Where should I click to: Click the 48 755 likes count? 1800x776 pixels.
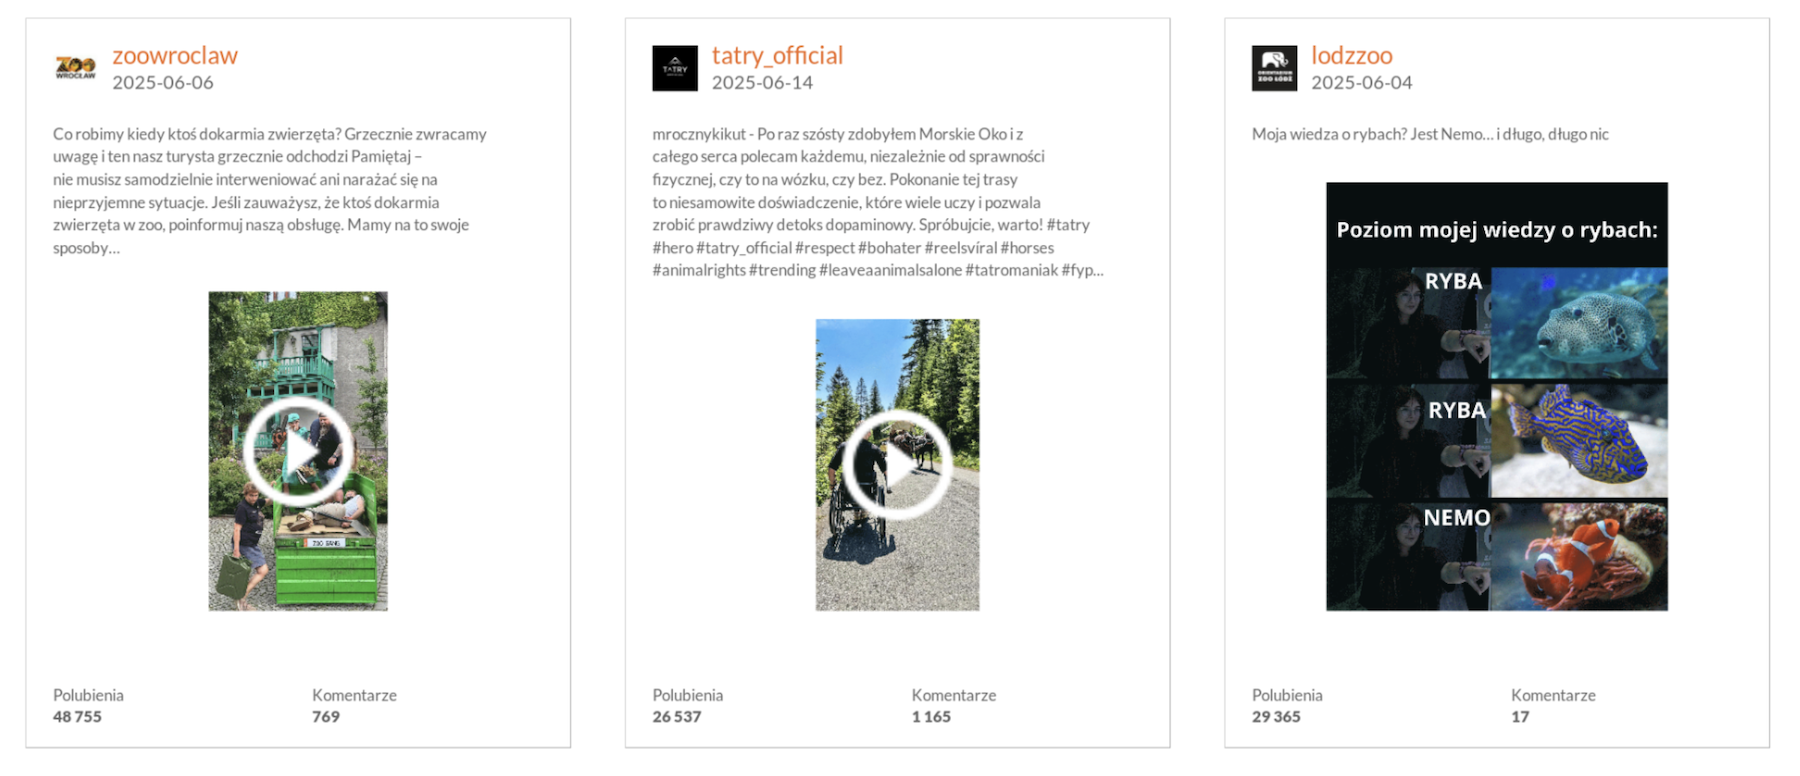(77, 717)
